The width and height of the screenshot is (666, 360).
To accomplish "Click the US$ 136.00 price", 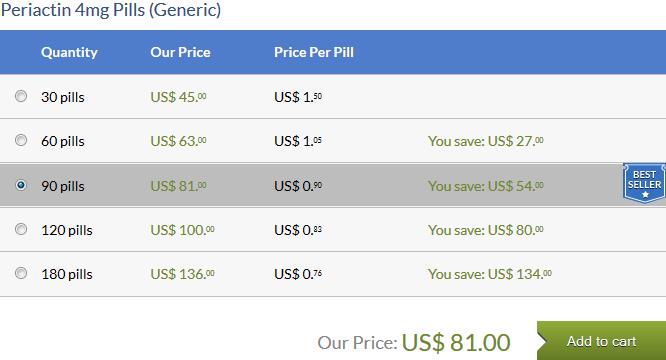I will 183,274.
